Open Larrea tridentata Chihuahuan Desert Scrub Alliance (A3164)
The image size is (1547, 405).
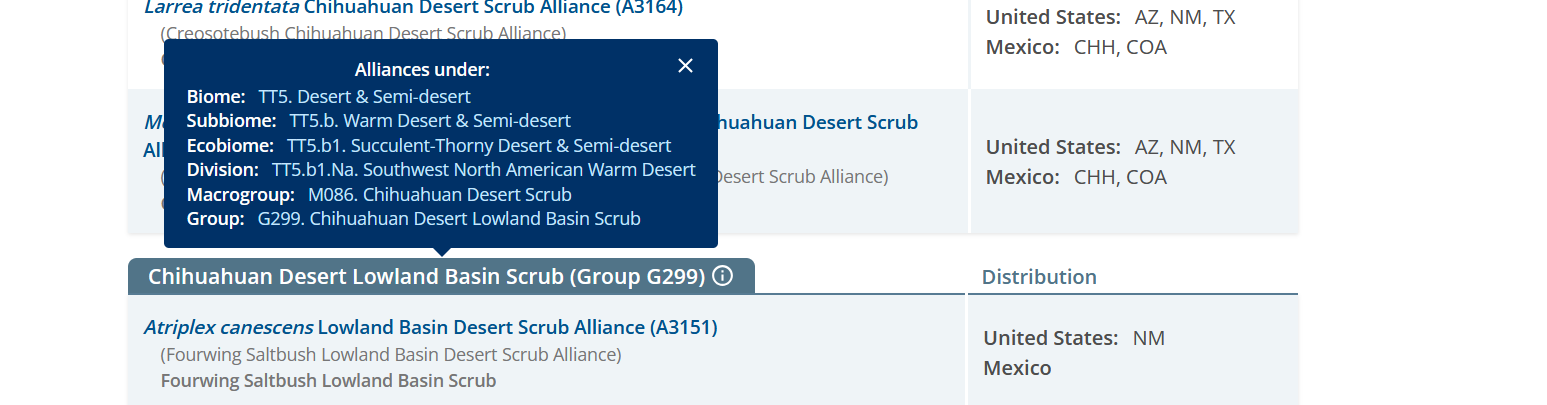pyautogui.click(x=413, y=9)
